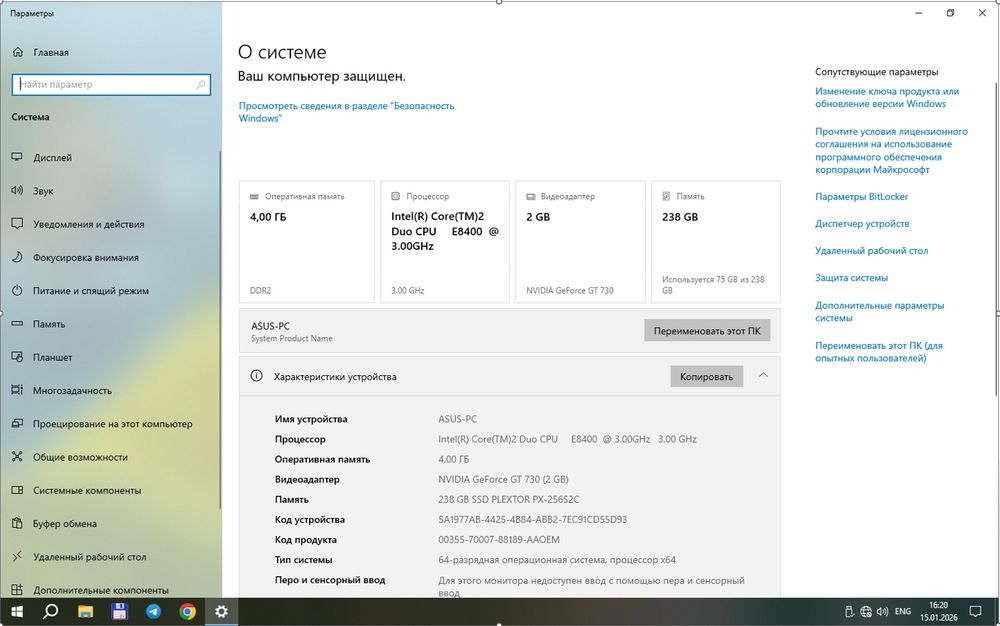Open Проецирование на этот компьютер icon
The height and width of the screenshot is (626, 1000).
pyautogui.click(x=18, y=423)
